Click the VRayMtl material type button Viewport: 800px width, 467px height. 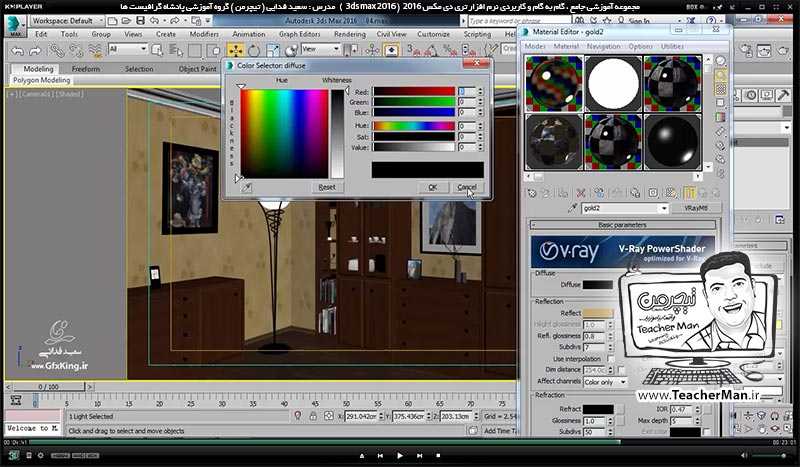(x=695, y=208)
